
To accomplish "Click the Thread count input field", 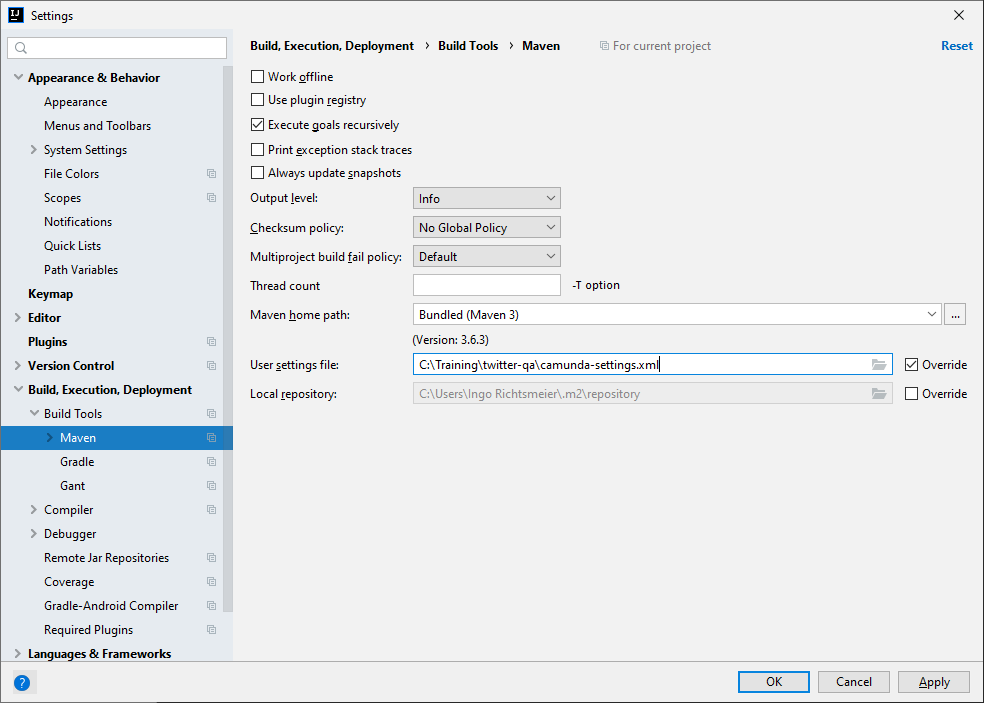I will coord(486,285).
